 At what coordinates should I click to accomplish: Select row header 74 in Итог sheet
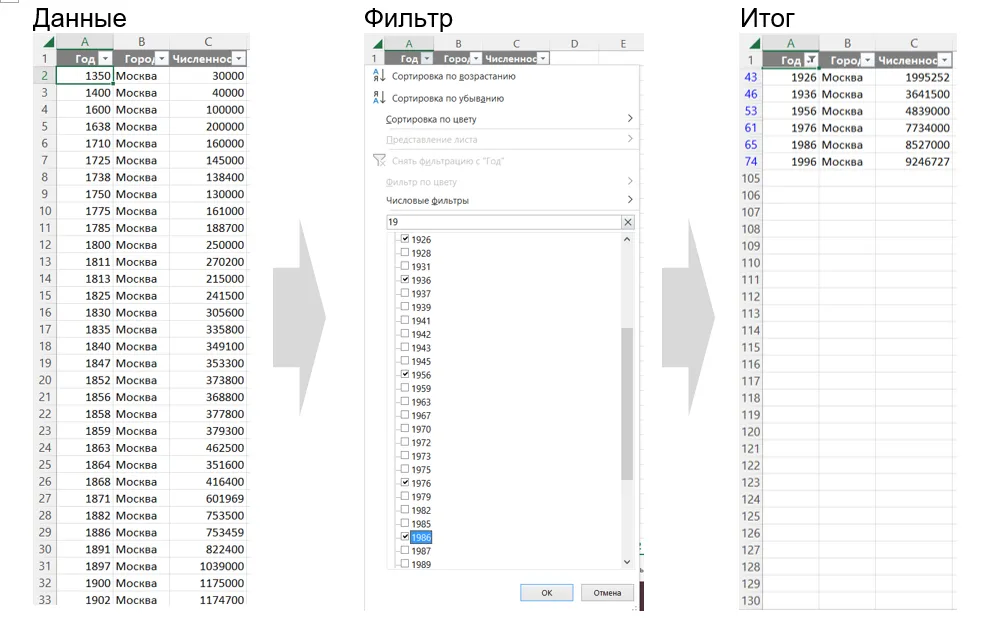tap(750, 161)
